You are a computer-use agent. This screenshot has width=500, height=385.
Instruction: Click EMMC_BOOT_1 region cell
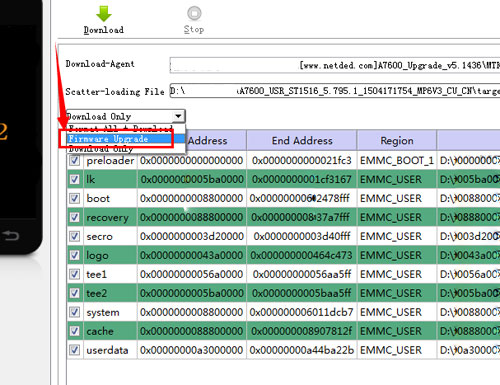(397, 161)
